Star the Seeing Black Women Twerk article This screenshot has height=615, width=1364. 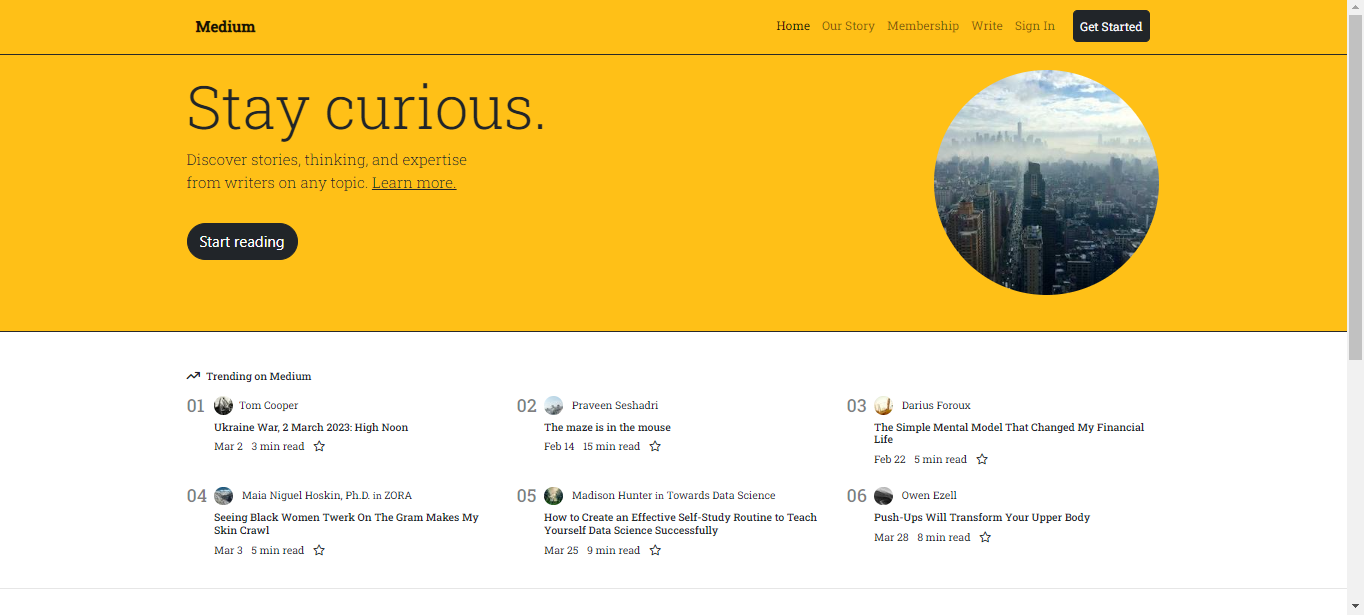[319, 550]
